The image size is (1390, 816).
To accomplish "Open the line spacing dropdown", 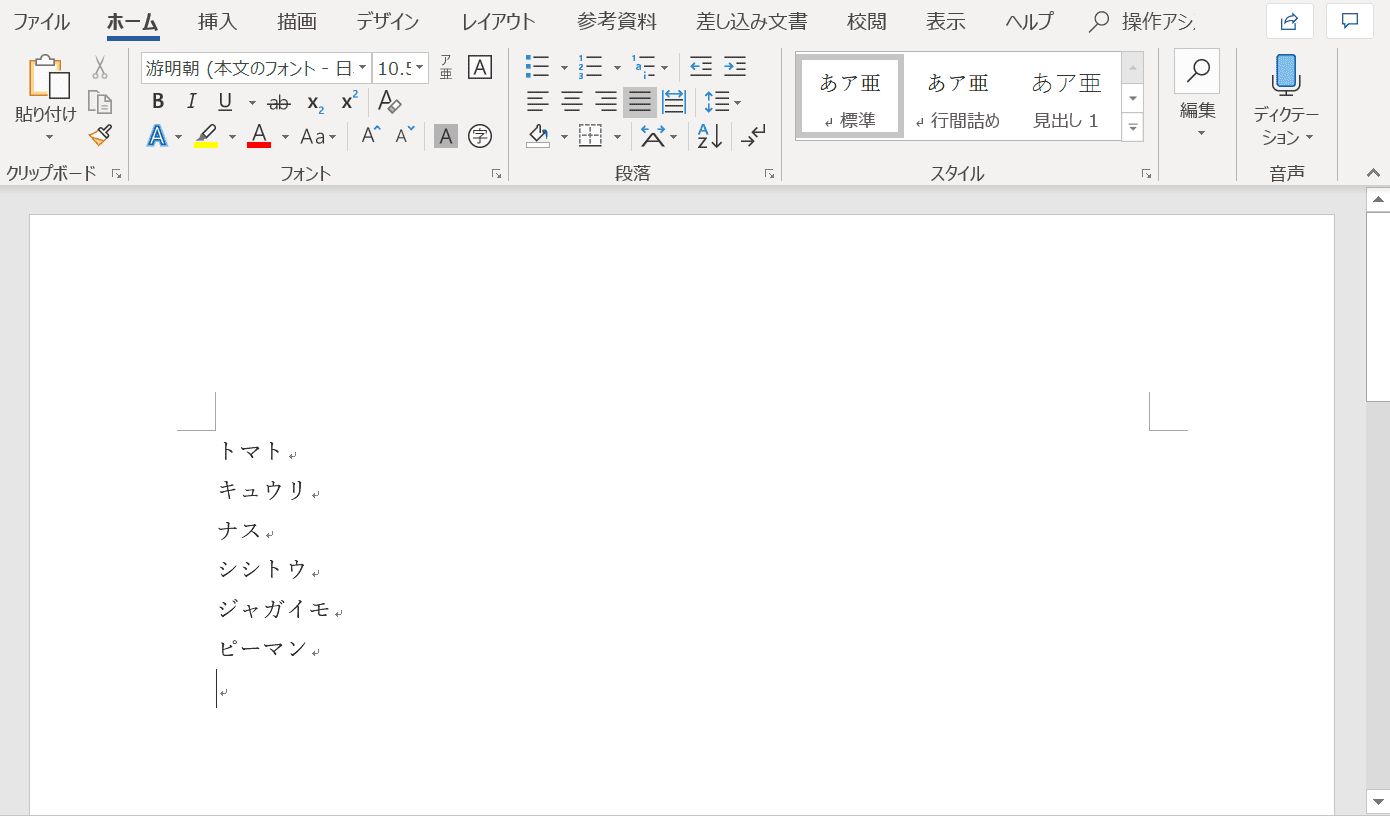I will coord(722,102).
